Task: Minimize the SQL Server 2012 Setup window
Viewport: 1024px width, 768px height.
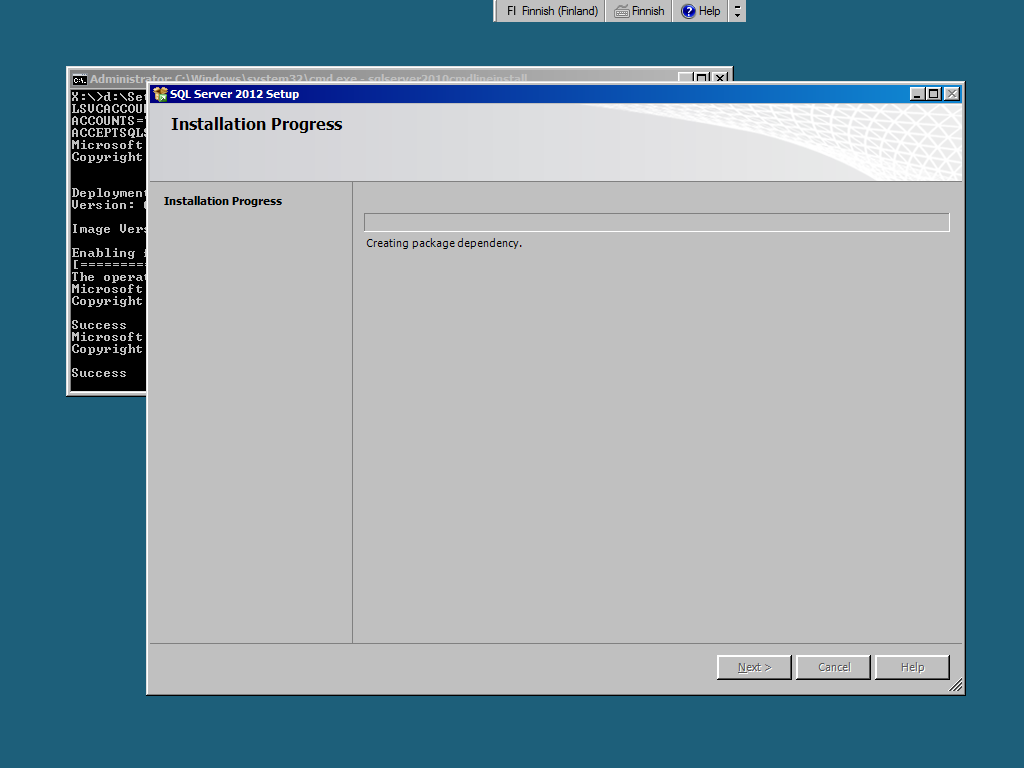Action: [917, 94]
